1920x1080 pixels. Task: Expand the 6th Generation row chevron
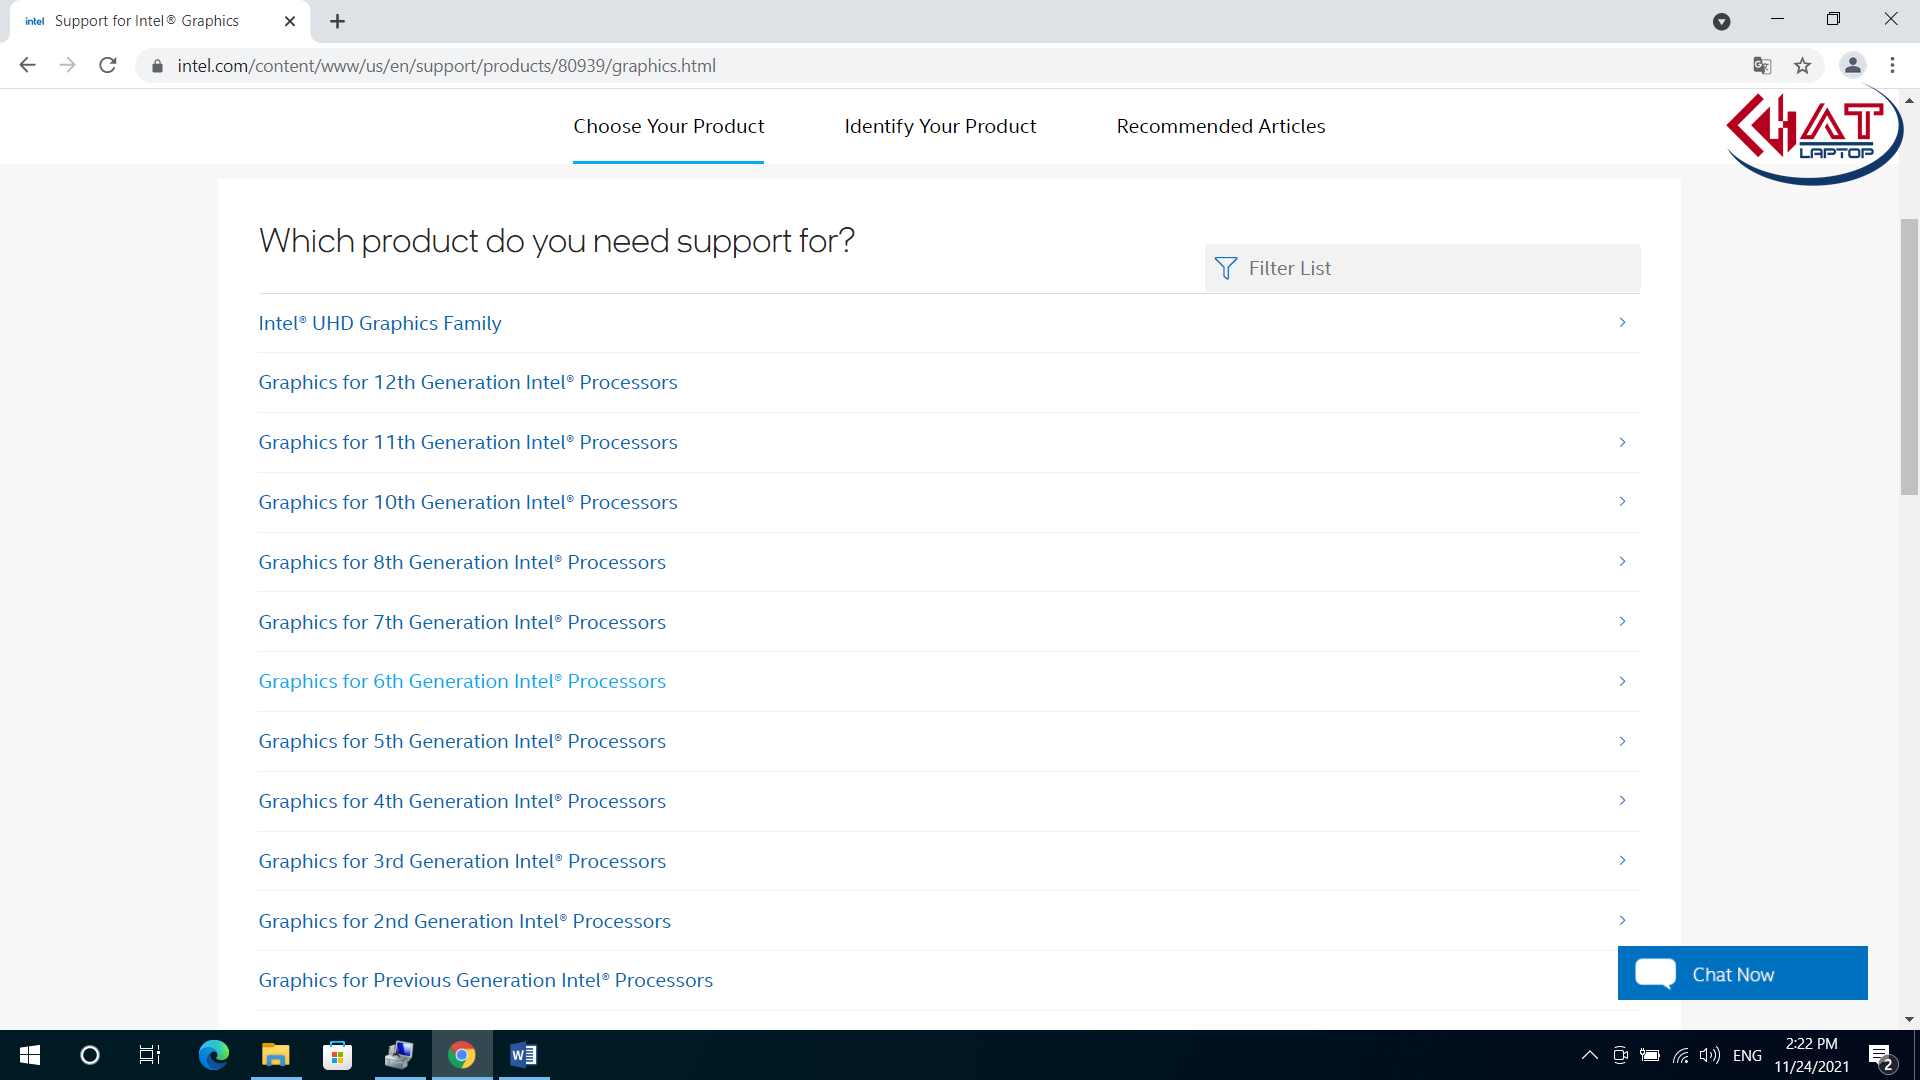pos(1622,681)
